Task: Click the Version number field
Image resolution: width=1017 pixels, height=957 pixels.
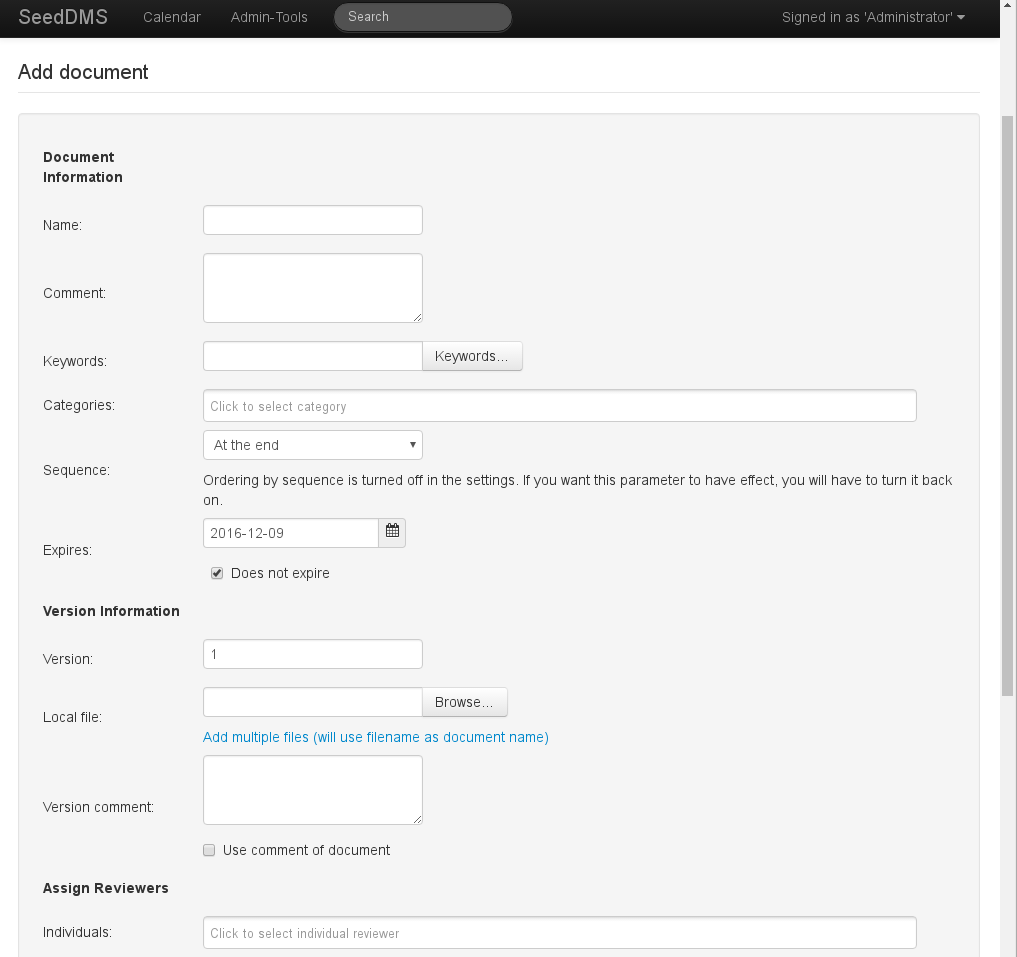Action: pyautogui.click(x=312, y=654)
